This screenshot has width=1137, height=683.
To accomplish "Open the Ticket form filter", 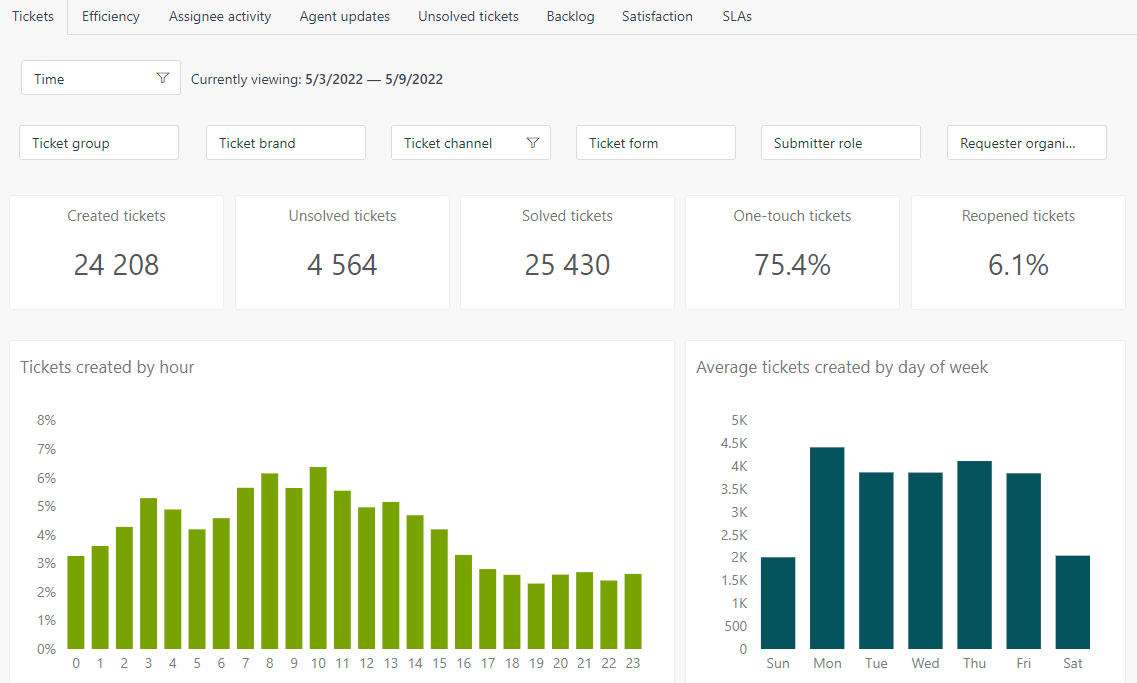I will coord(655,142).
